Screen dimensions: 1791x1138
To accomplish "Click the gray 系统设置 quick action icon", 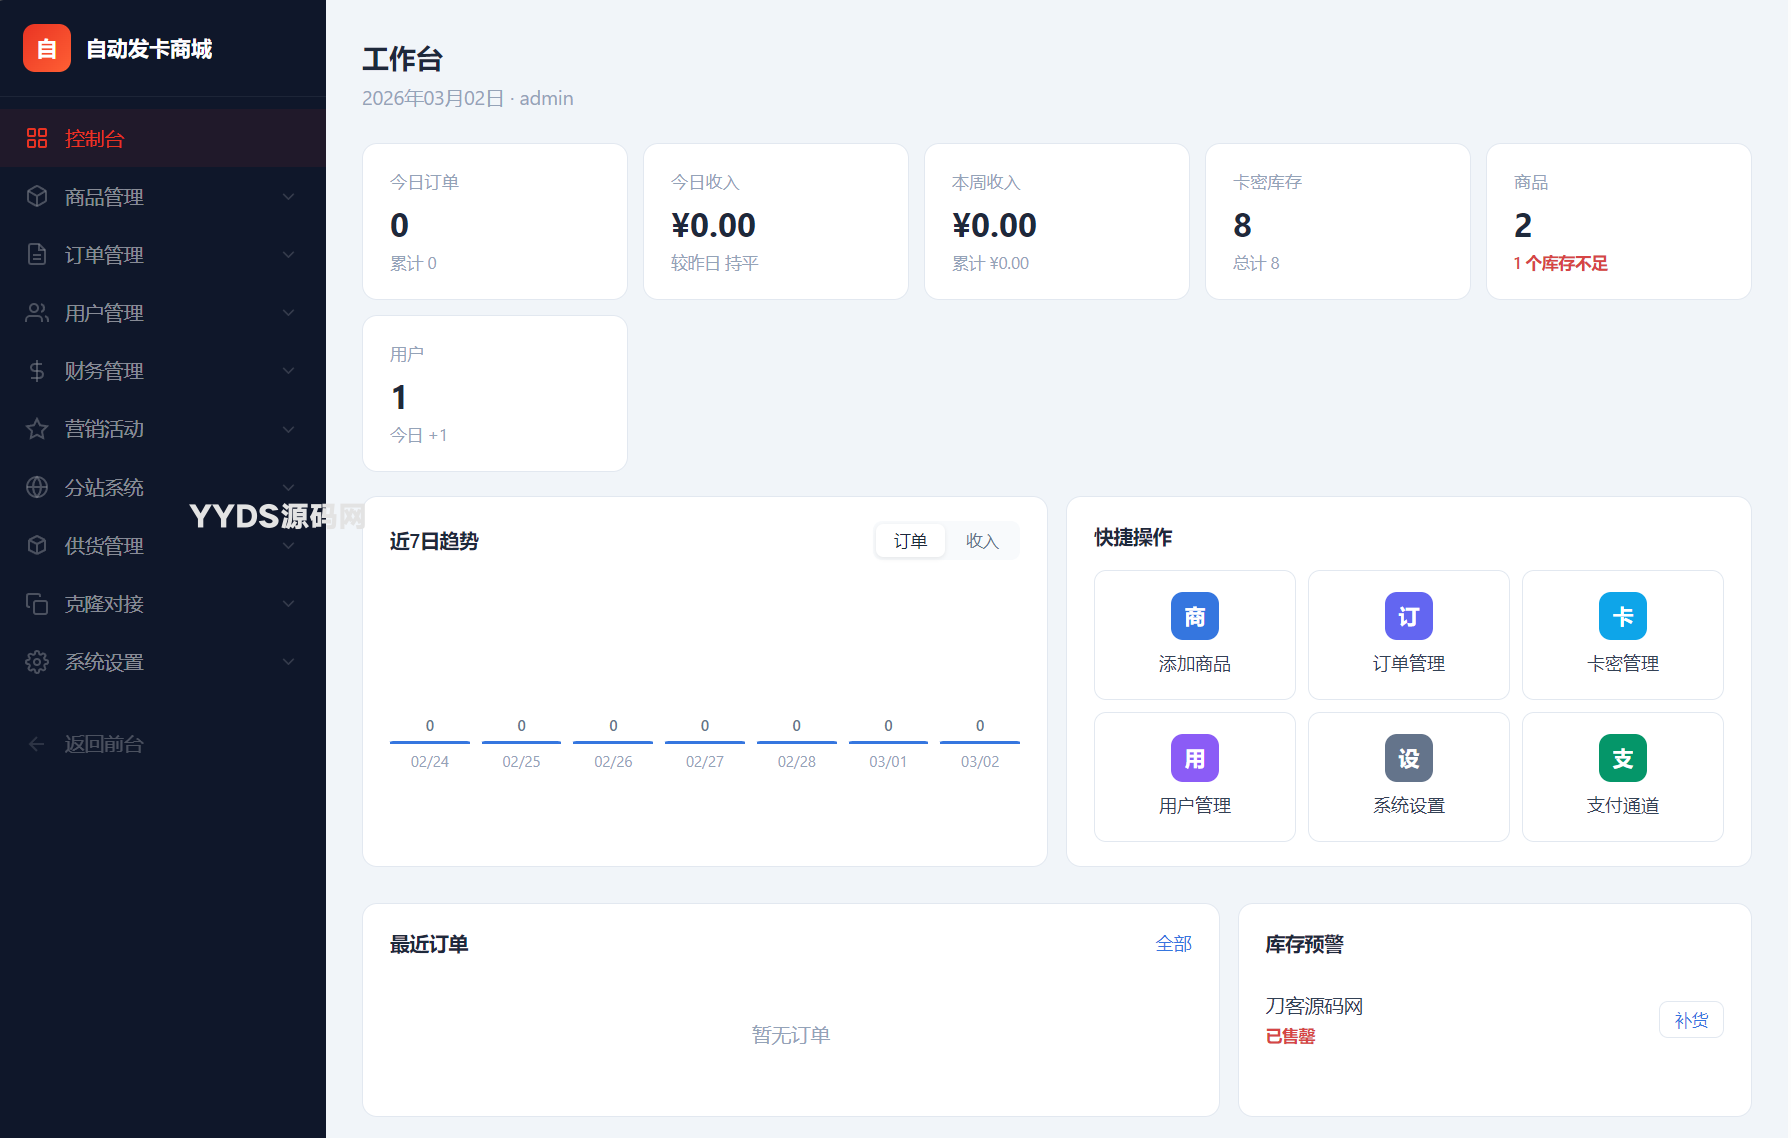I will pyautogui.click(x=1408, y=758).
